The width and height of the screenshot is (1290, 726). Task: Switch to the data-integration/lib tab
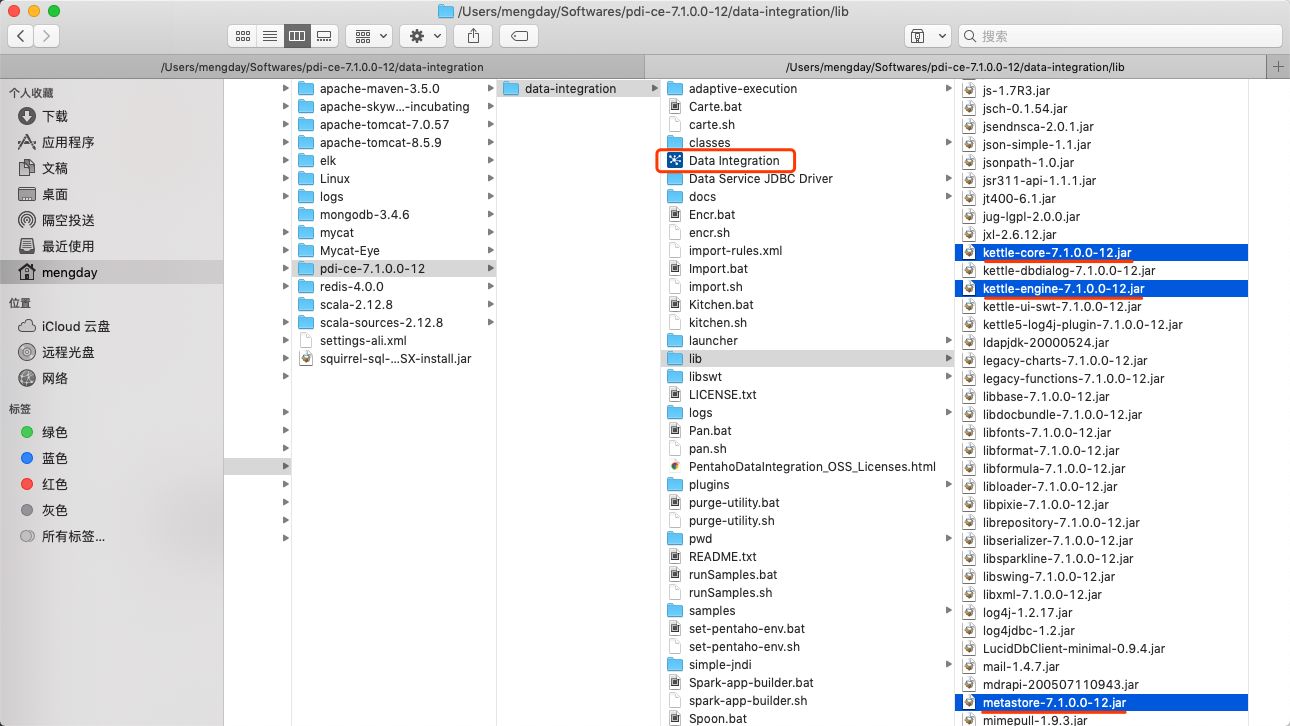click(955, 67)
